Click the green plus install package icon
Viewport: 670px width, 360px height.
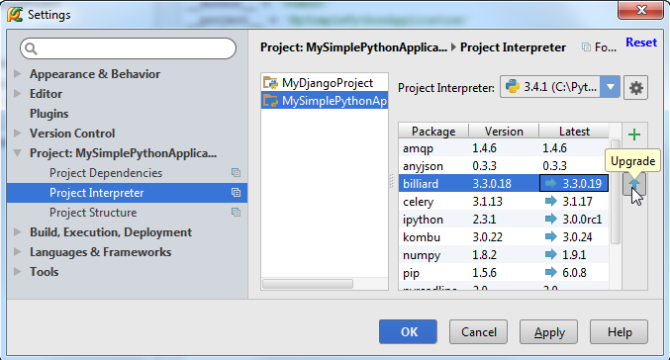click(634, 135)
